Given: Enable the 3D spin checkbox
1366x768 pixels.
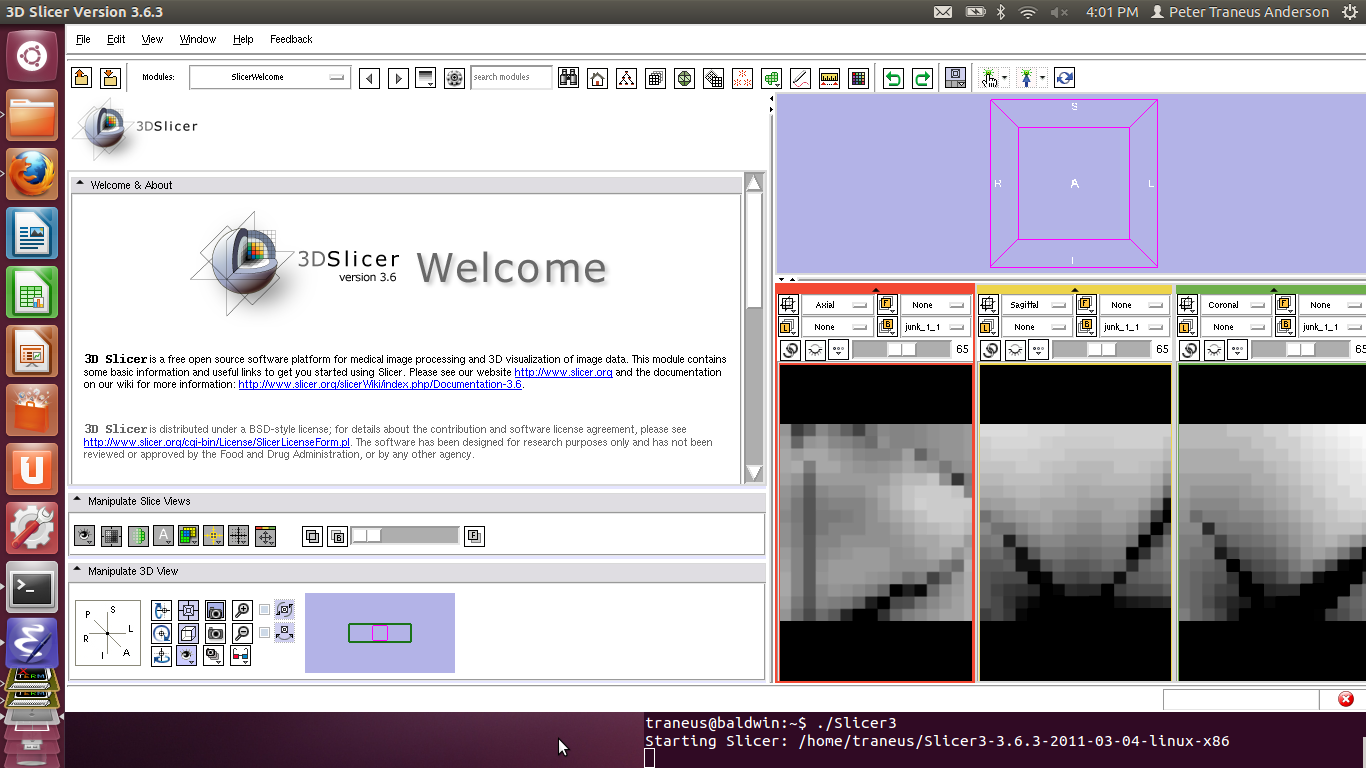Looking at the screenshot, I should (264, 609).
